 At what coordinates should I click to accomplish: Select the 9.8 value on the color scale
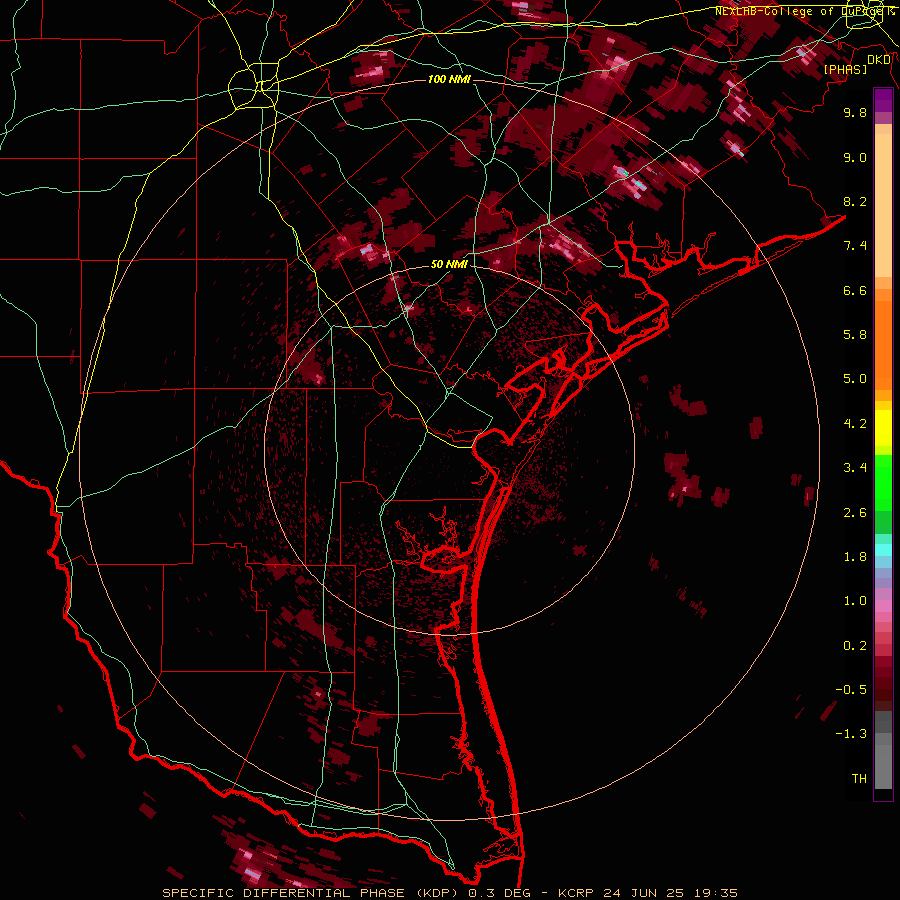pos(855,112)
